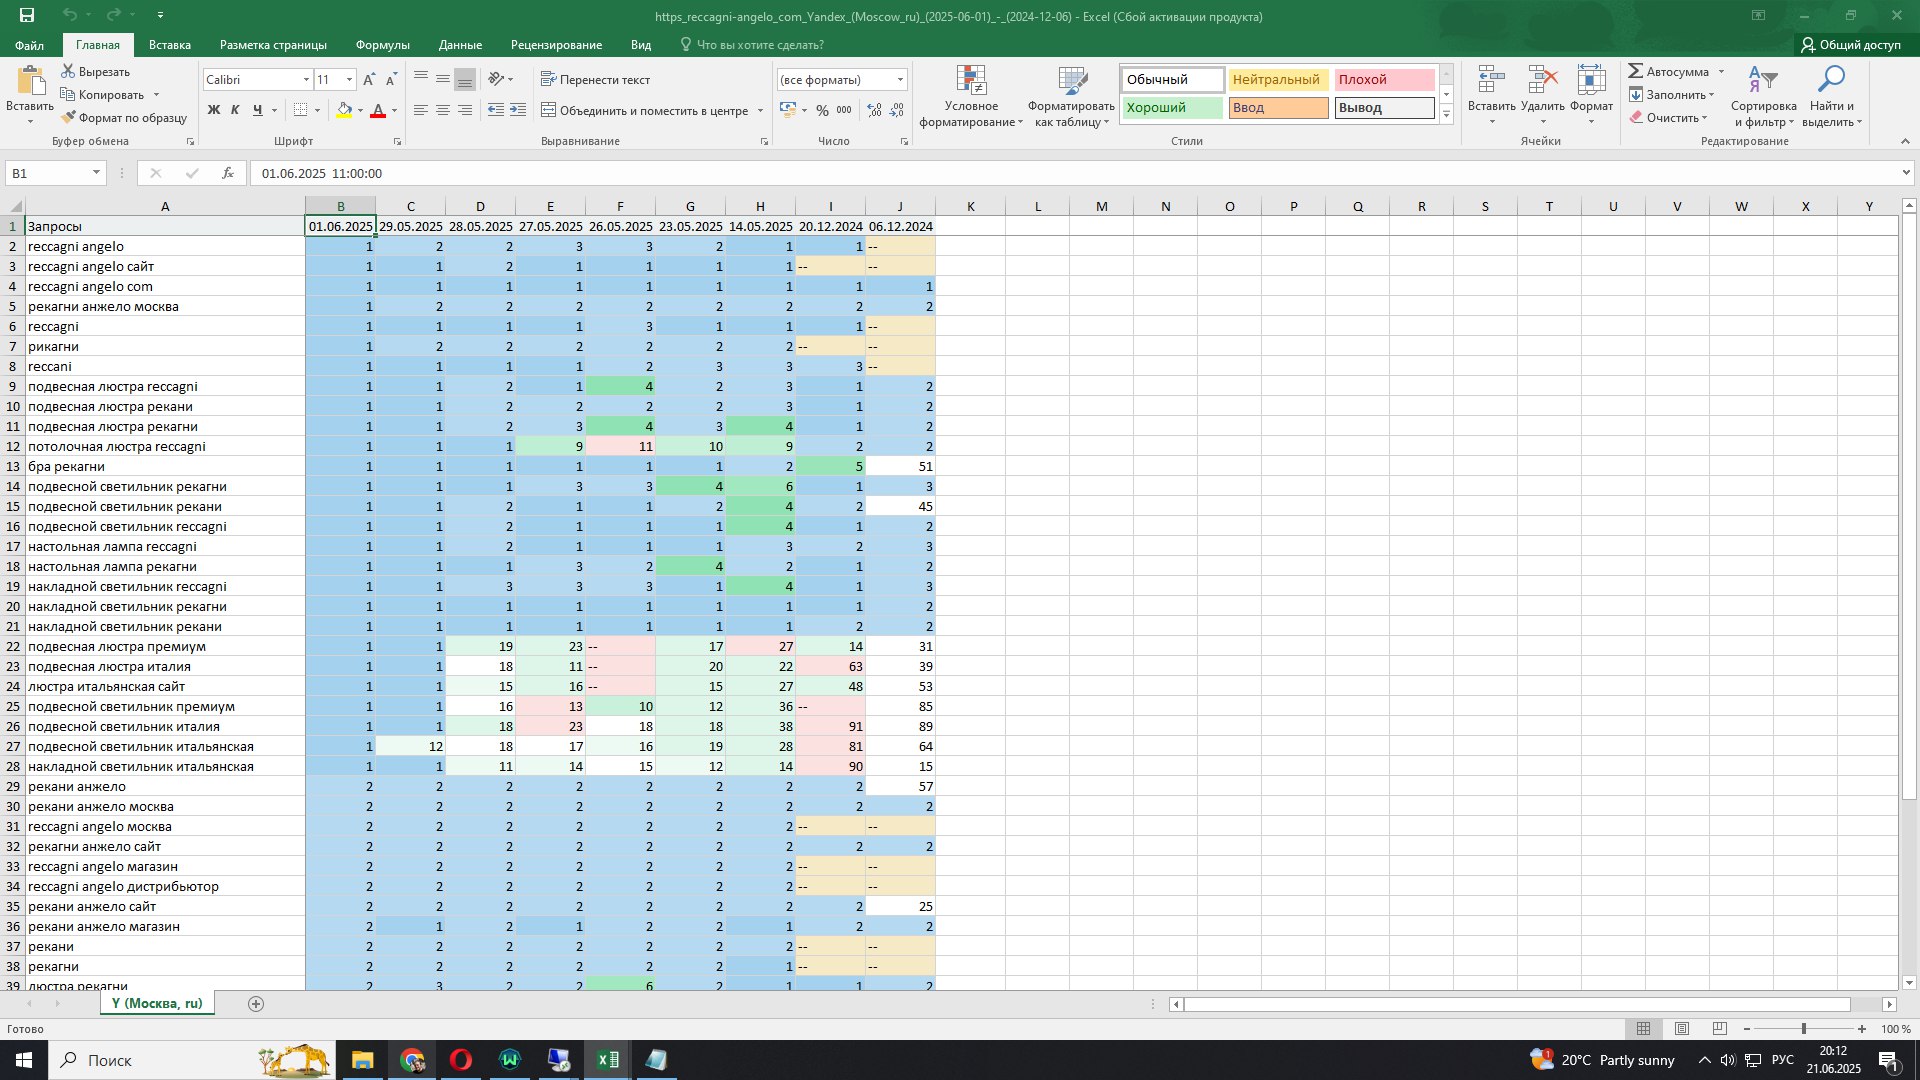Screen dimensions: 1920x1080
Task: Open the font size 11 dropdown
Action: click(349, 79)
